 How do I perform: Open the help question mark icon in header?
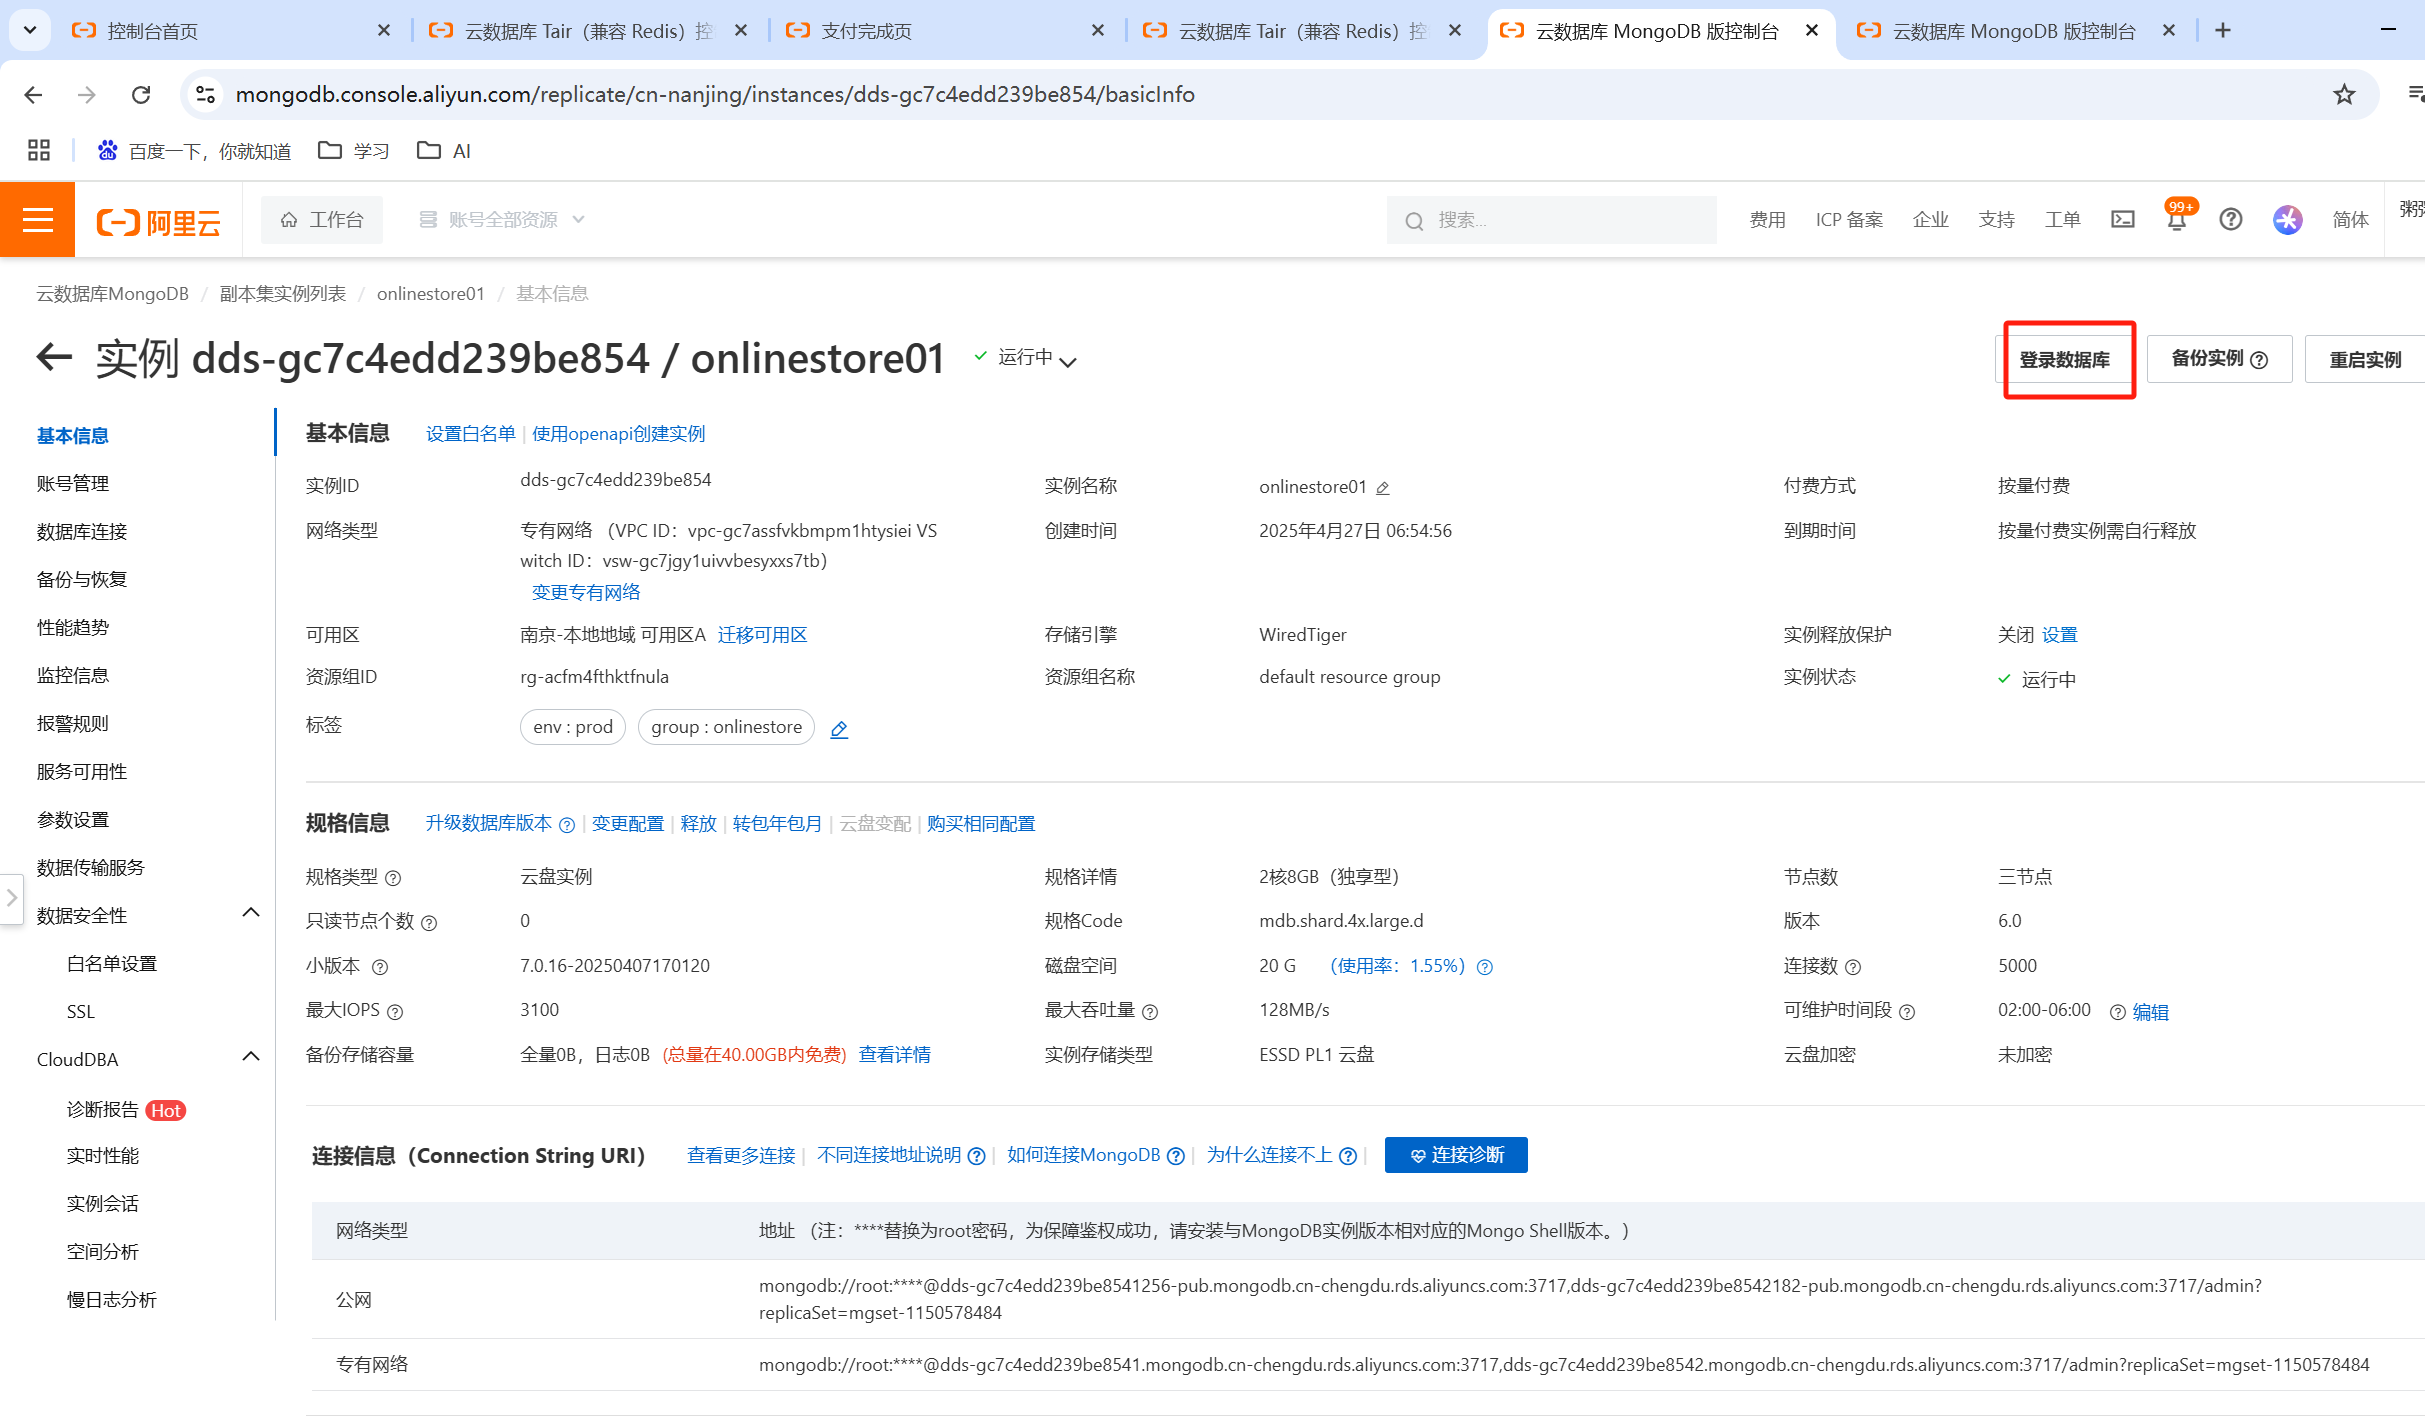click(x=2231, y=219)
